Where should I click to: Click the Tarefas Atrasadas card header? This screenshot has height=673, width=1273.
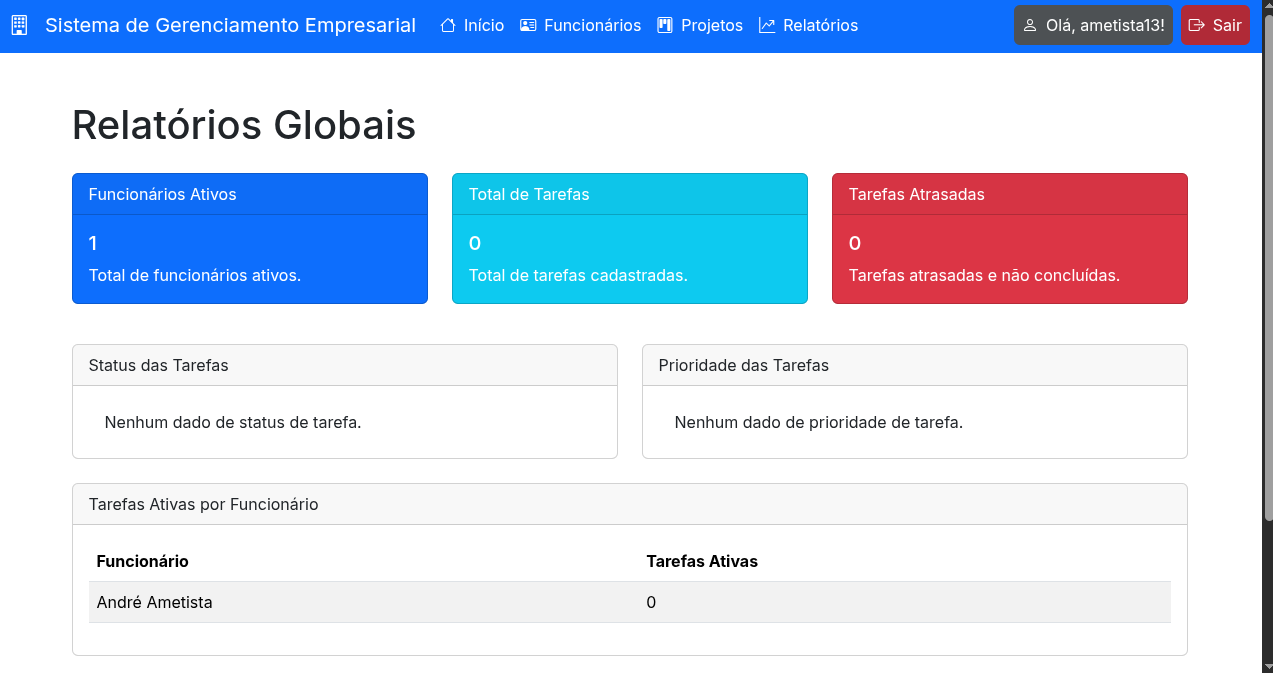pyautogui.click(x=1010, y=194)
